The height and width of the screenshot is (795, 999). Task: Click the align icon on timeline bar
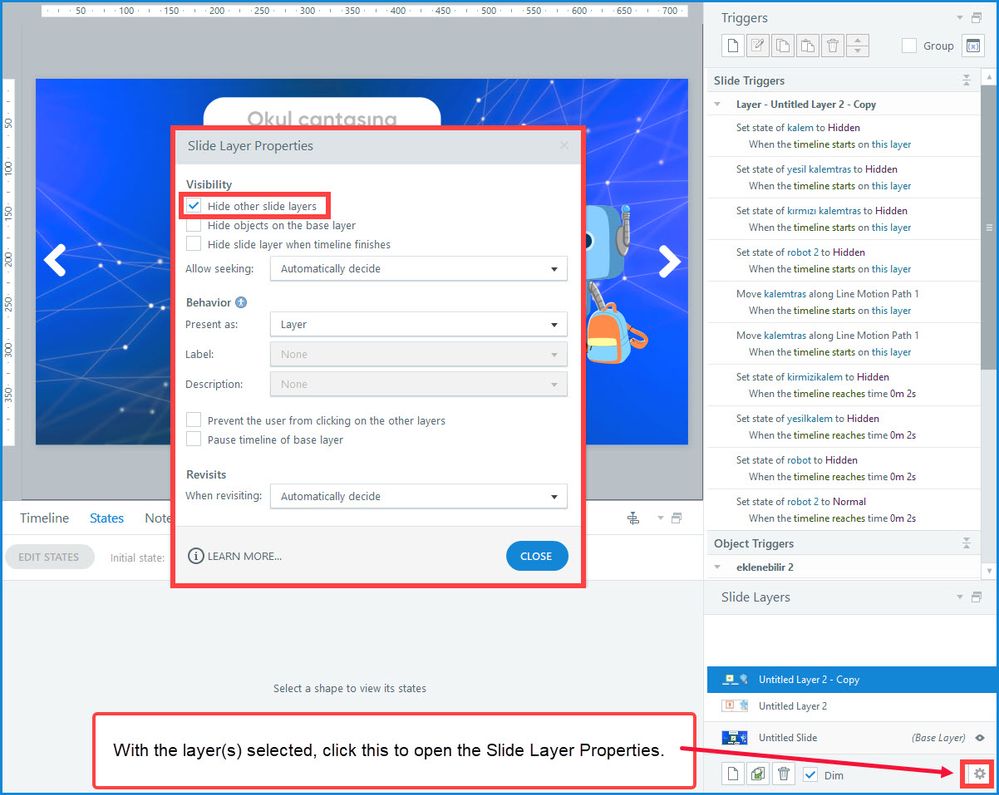pyautogui.click(x=633, y=518)
